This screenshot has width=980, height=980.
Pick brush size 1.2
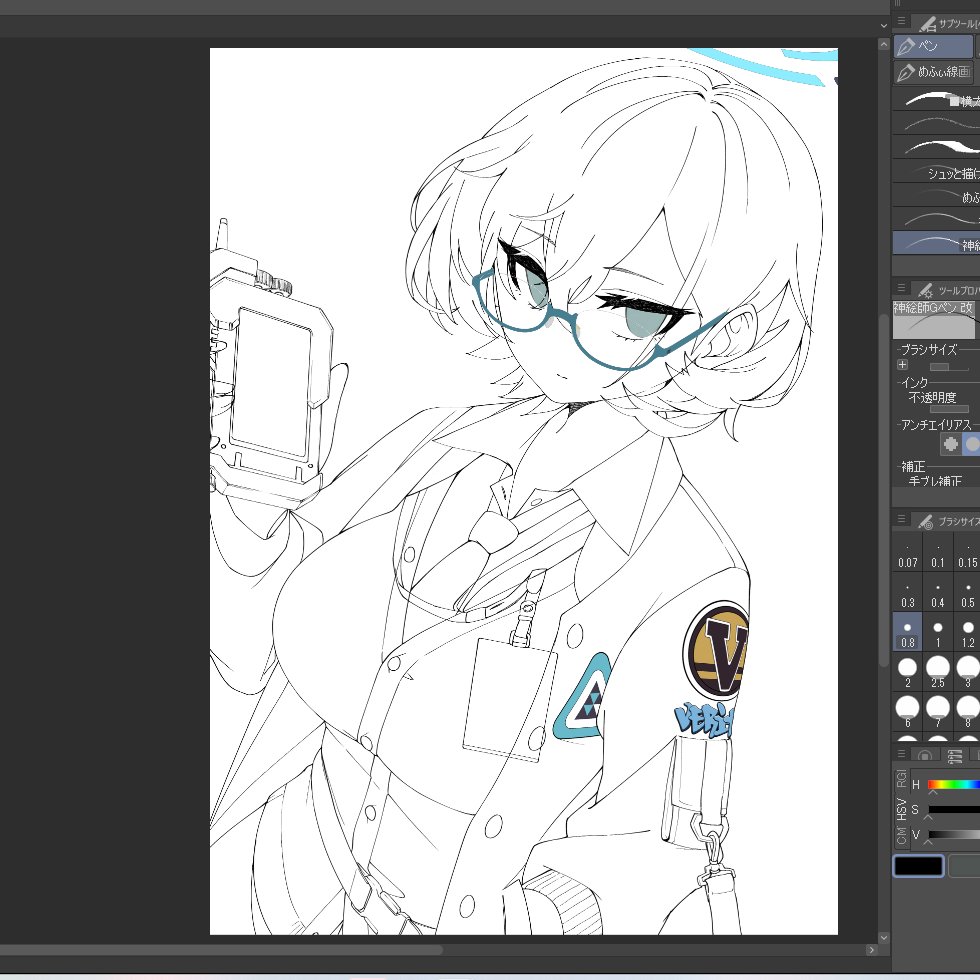tap(968, 632)
